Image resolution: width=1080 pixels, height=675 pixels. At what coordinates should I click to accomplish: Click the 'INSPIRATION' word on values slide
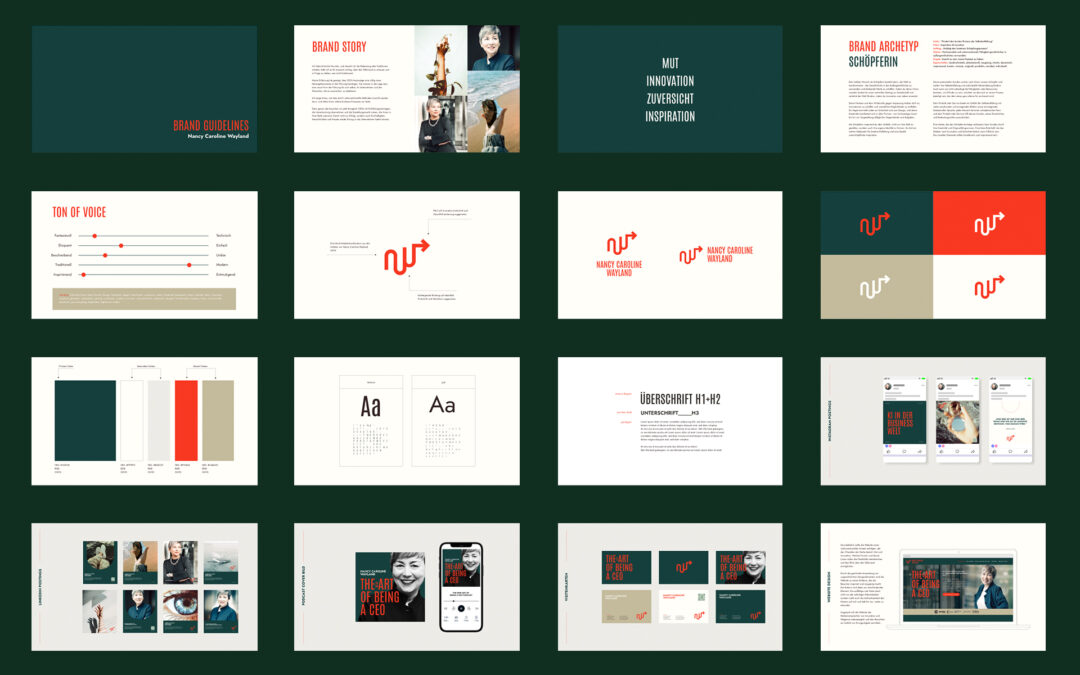tap(670, 116)
